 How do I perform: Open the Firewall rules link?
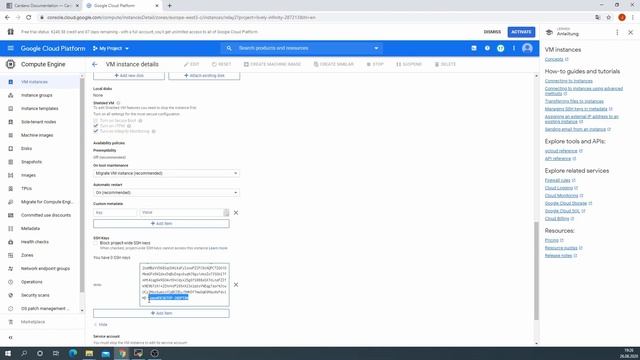(x=558, y=180)
